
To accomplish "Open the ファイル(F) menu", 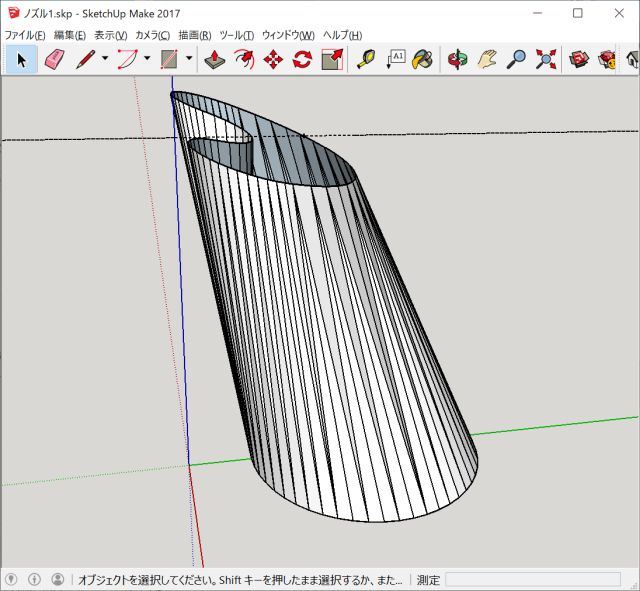I will pyautogui.click(x=25, y=35).
